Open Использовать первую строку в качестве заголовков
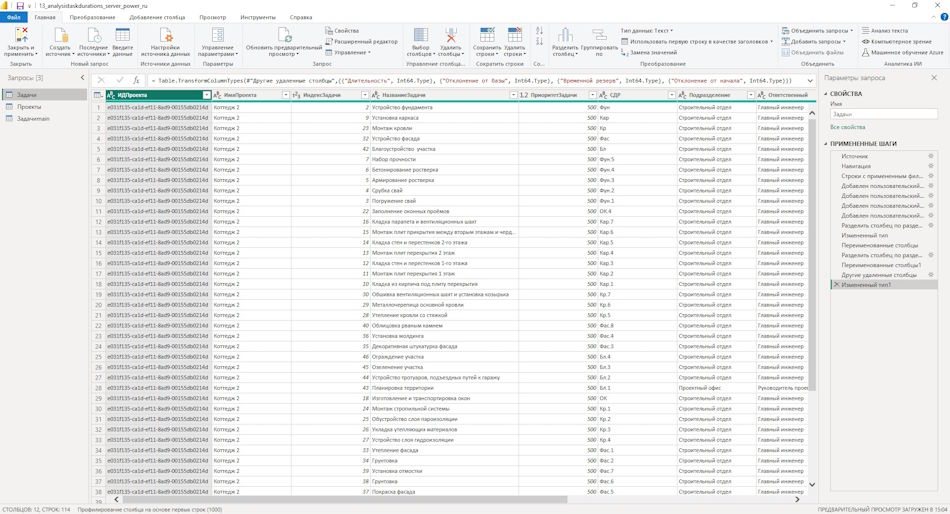Screen dimensions: 950x514 [x=697, y=41]
